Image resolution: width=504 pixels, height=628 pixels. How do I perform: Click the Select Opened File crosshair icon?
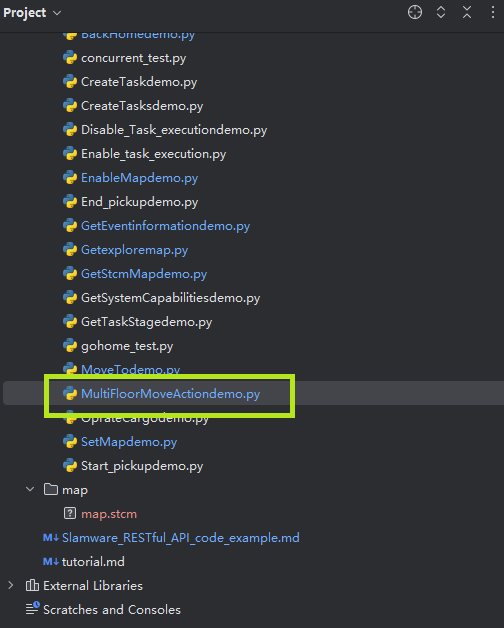coord(415,12)
